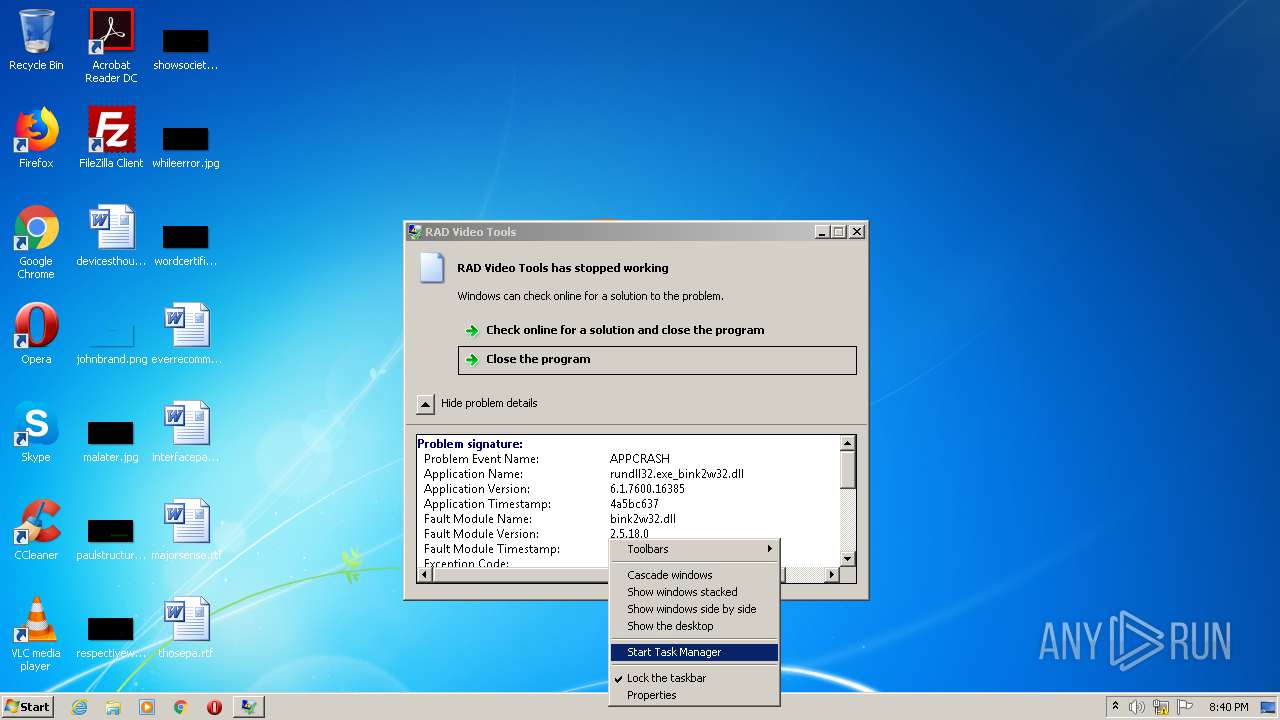This screenshot has width=1280, height=720.
Task: Select the interfacepa... Word document icon
Action: pyautogui.click(x=186, y=432)
